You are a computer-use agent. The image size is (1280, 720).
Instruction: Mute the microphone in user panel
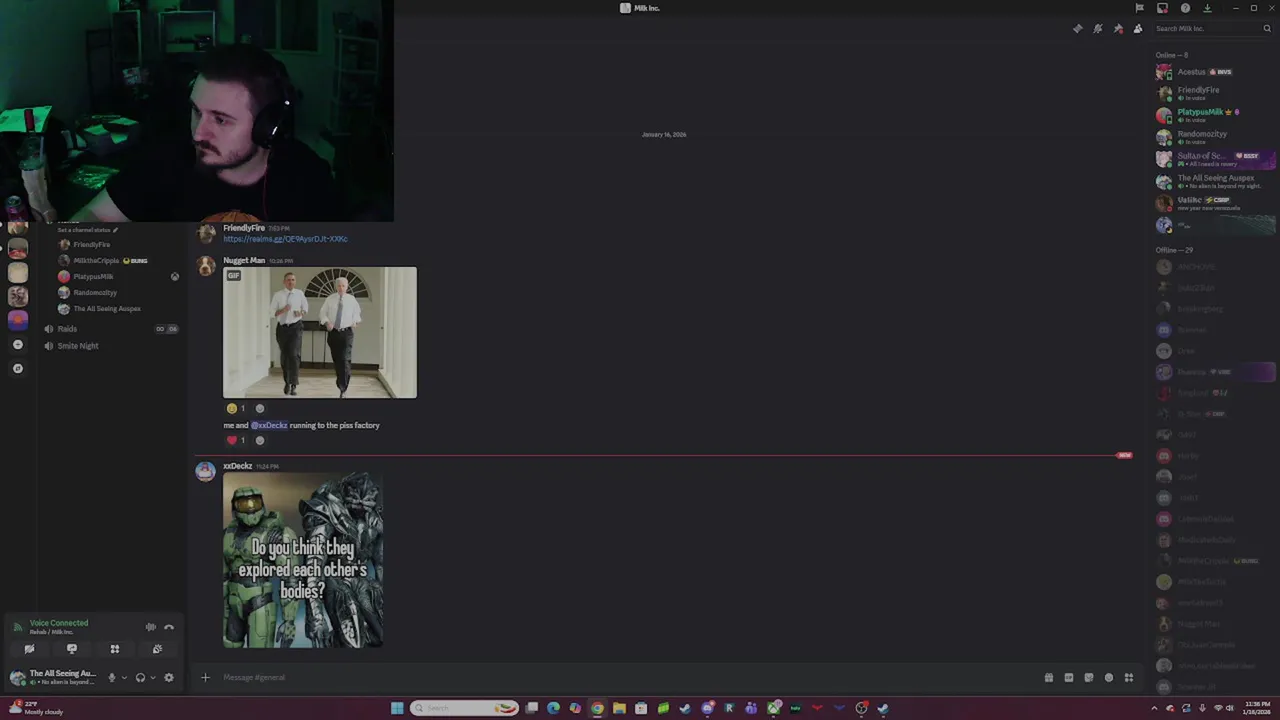[x=112, y=678]
